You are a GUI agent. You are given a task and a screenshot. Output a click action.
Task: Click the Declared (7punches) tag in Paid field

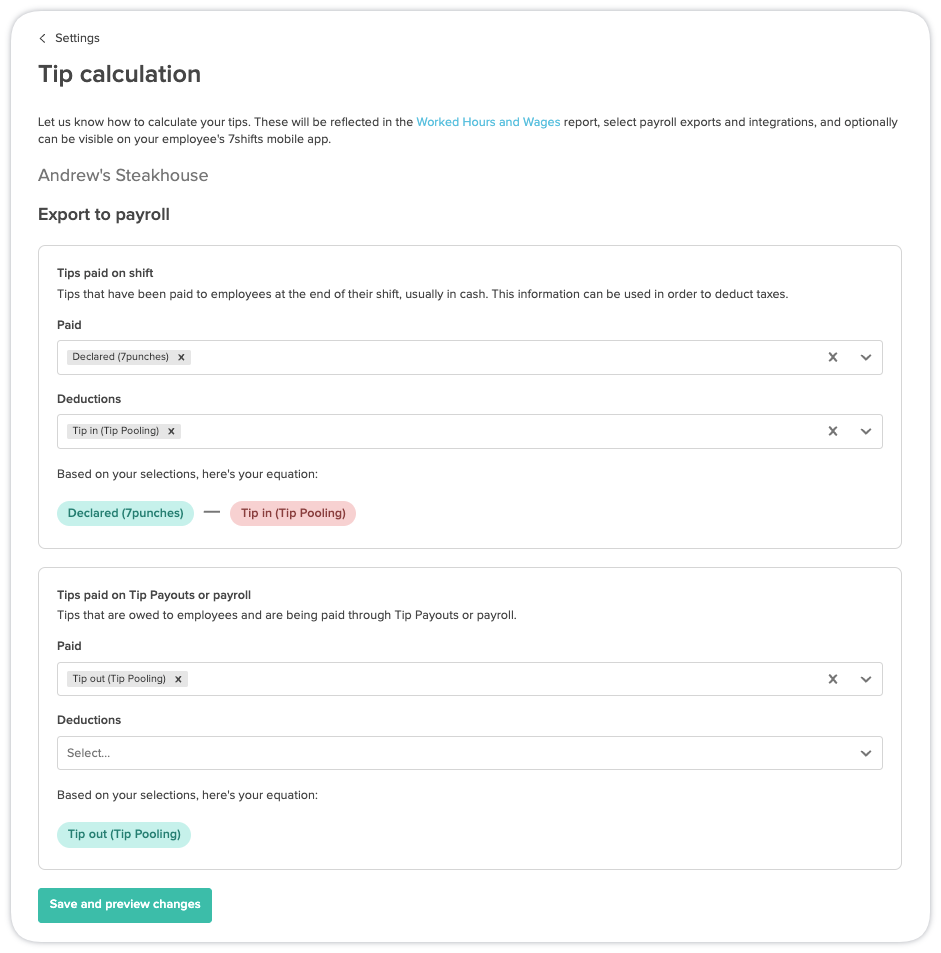coord(120,357)
